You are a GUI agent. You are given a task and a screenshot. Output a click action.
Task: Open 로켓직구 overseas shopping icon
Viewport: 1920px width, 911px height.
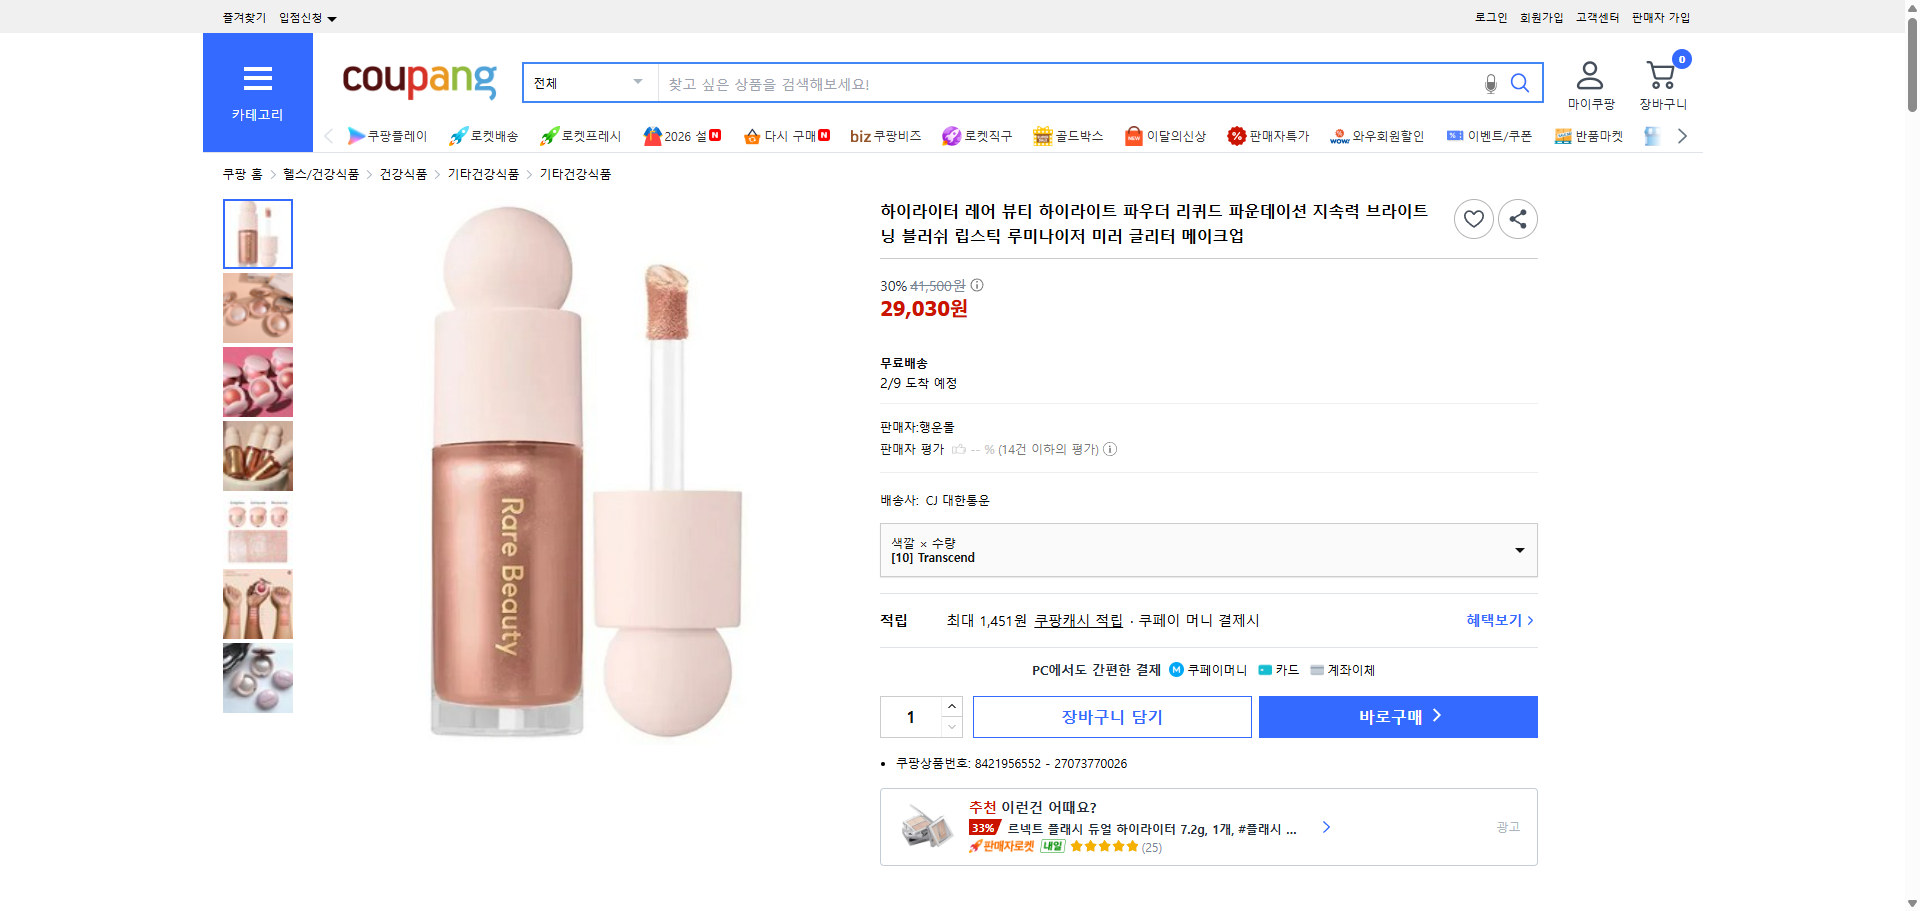coord(951,136)
